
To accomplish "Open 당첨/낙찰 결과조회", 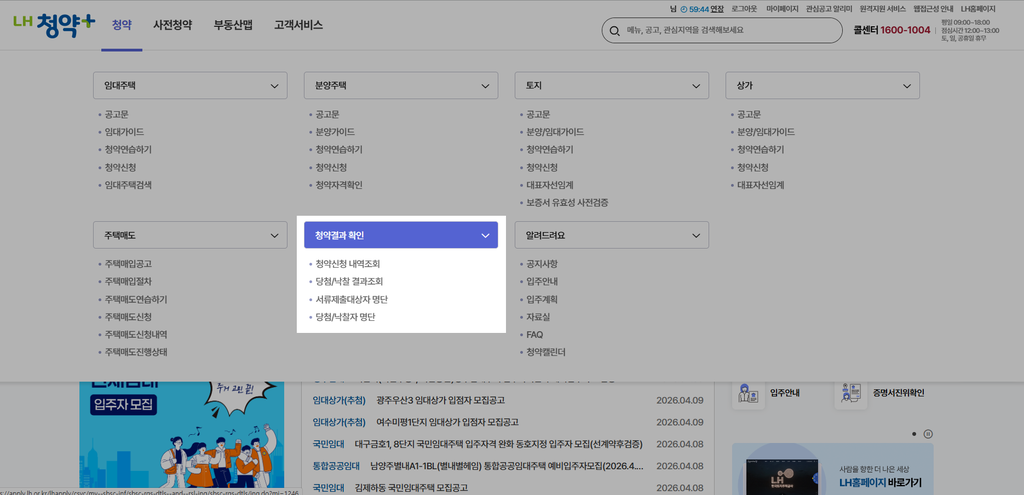I will (x=349, y=282).
